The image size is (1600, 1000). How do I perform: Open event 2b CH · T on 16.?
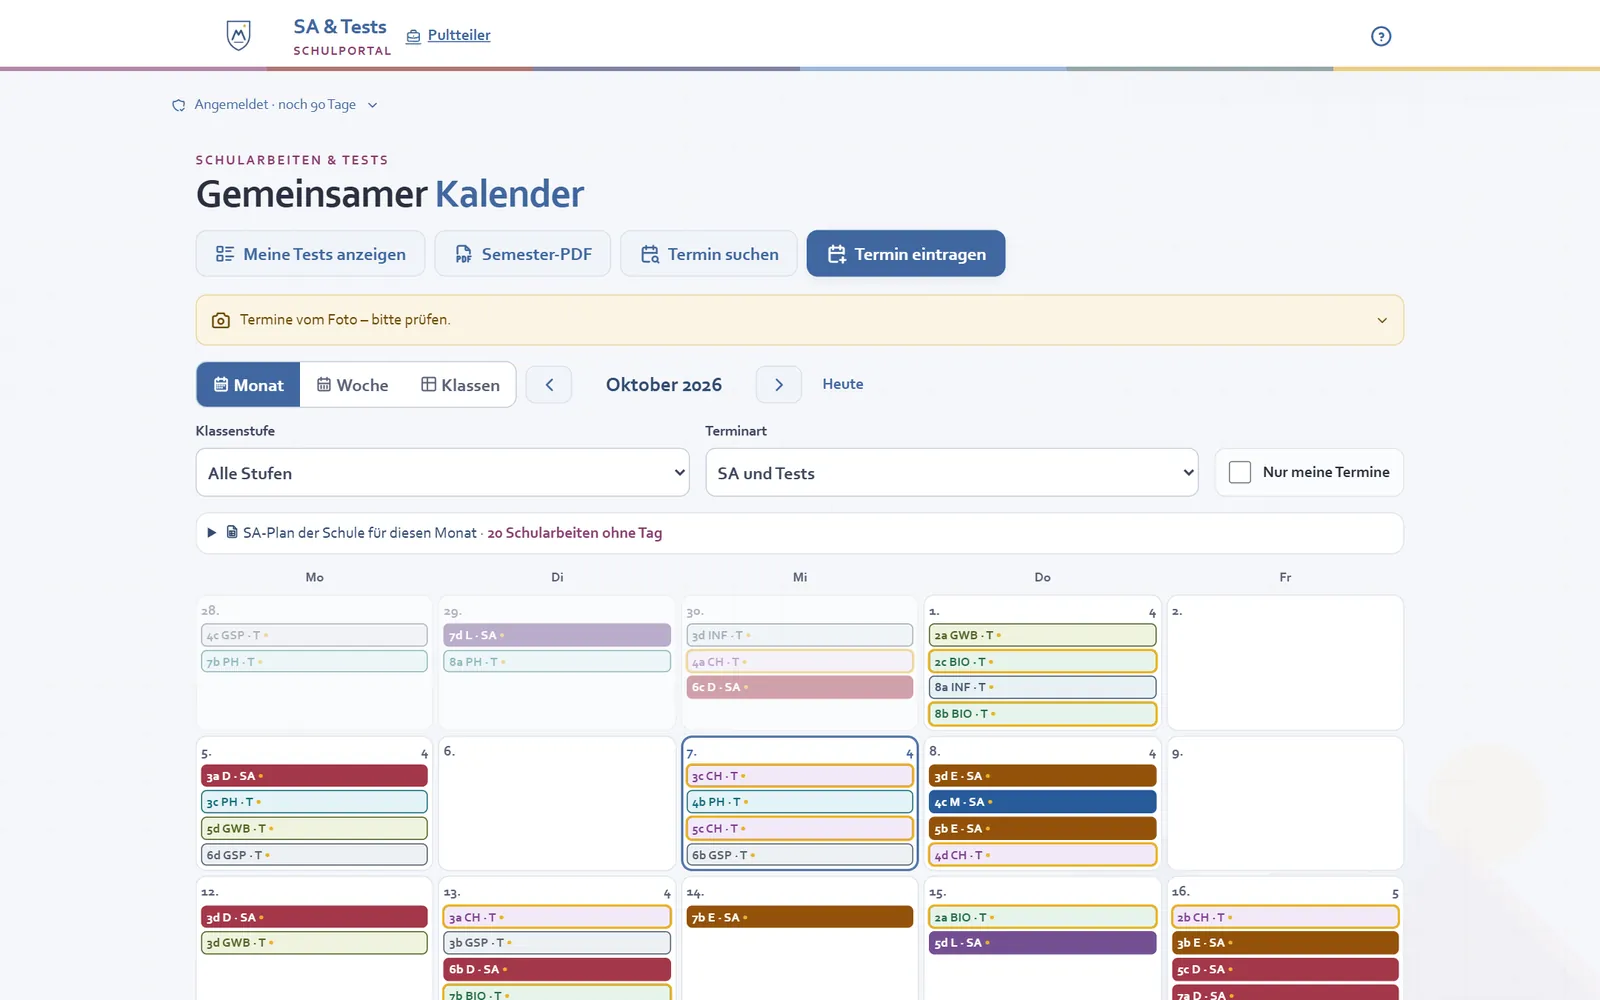[x=1285, y=917]
